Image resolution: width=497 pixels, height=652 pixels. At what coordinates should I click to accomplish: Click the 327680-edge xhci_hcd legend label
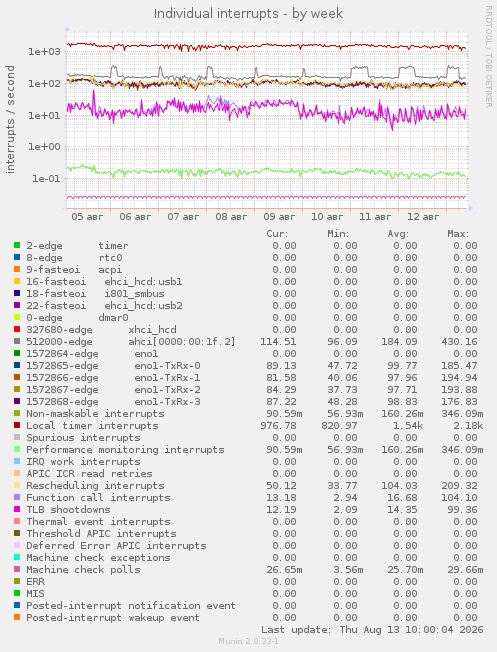click(101, 330)
